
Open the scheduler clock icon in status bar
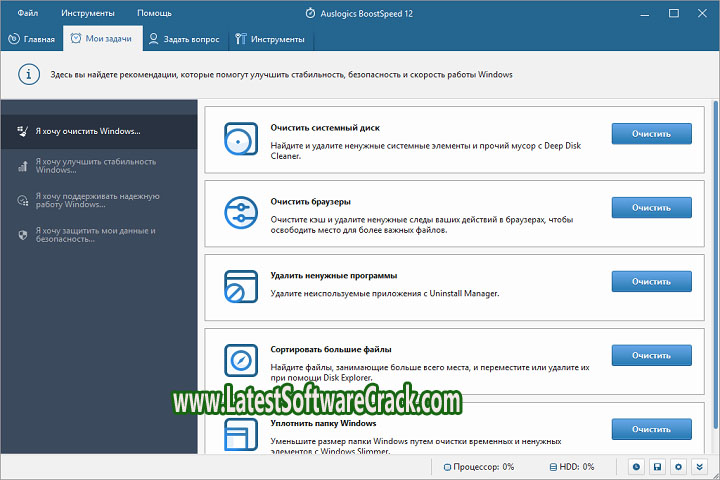pos(637,467)
